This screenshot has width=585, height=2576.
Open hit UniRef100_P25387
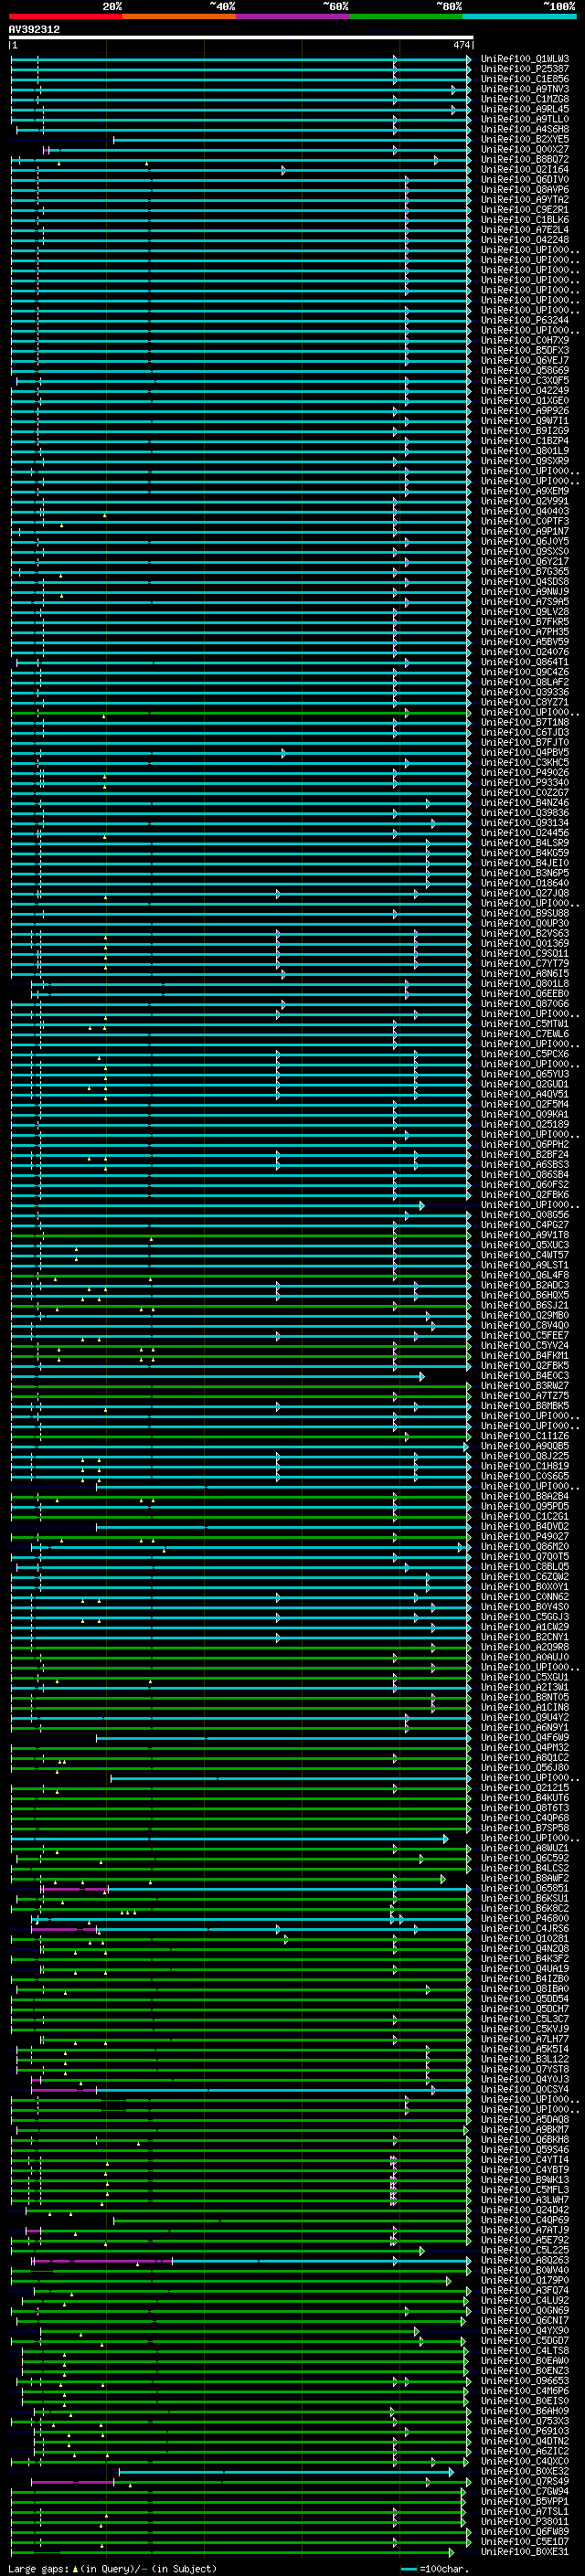tap(525, 69)
